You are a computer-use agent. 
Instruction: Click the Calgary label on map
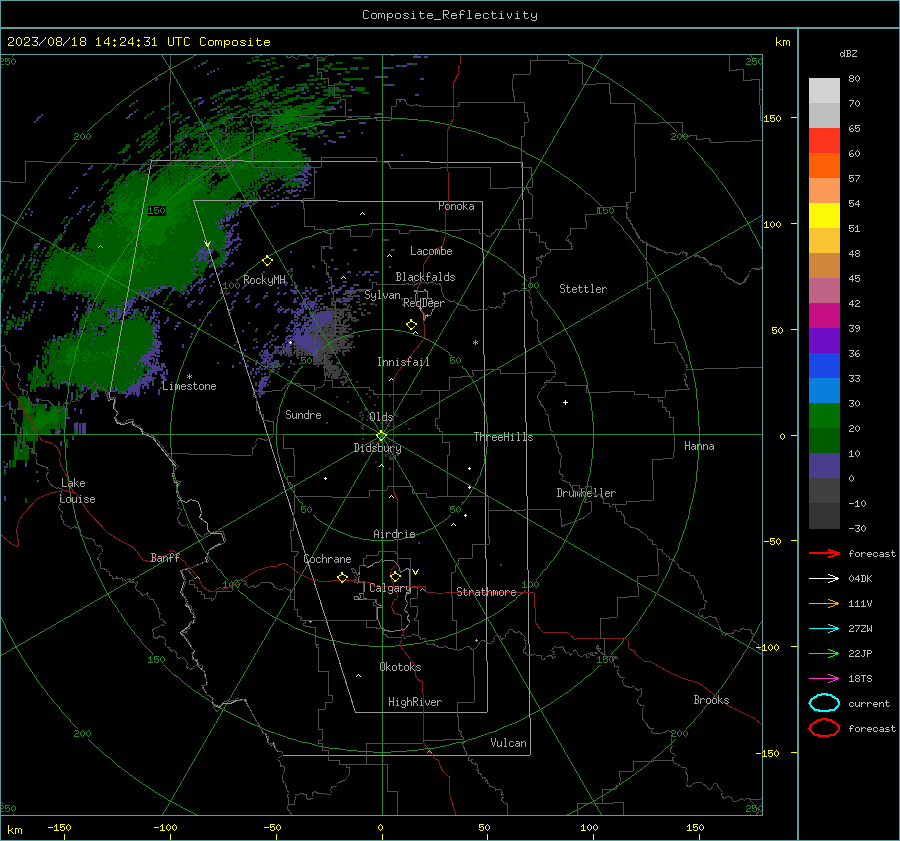[x=390, y=588]
